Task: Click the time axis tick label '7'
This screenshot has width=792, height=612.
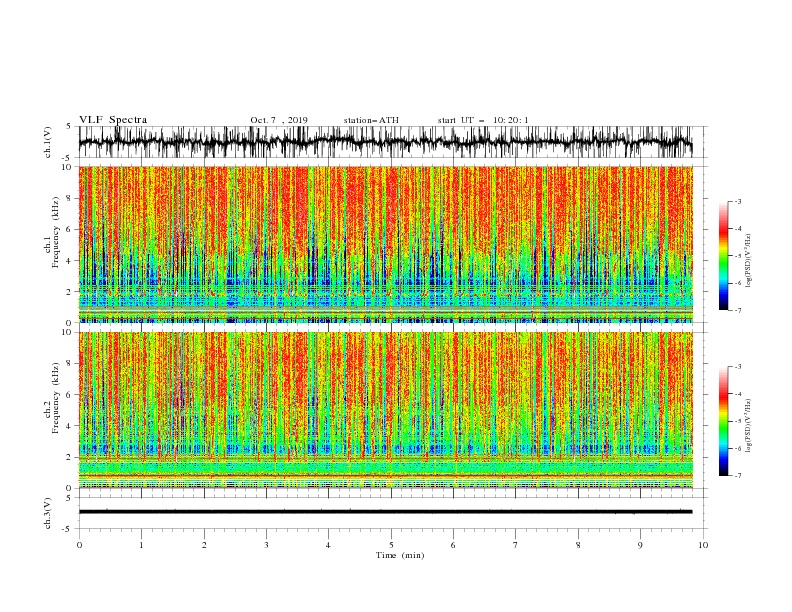Action: pos(516,545)
